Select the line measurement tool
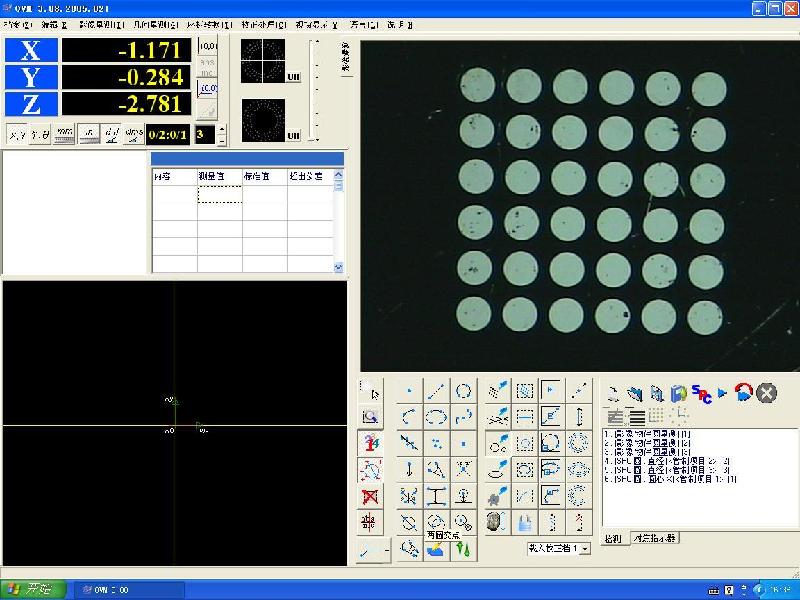Image resolution: width=800 pixels, height=600 pixels. point(437,391)
